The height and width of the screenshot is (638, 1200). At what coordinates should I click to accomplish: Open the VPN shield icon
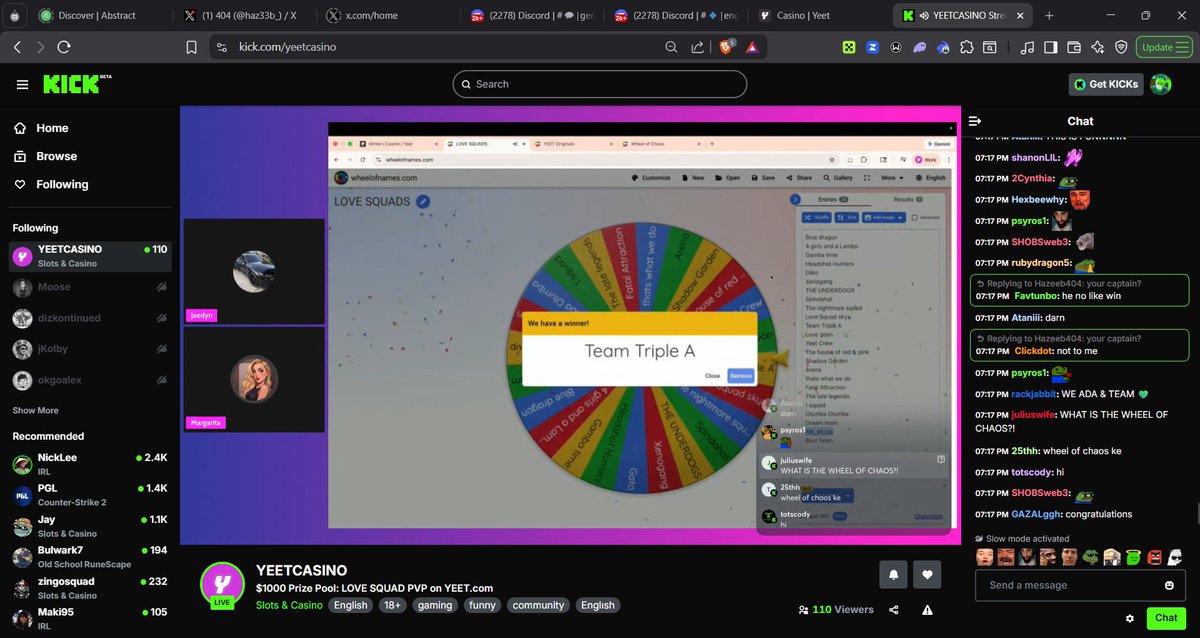click(1122, 47)
